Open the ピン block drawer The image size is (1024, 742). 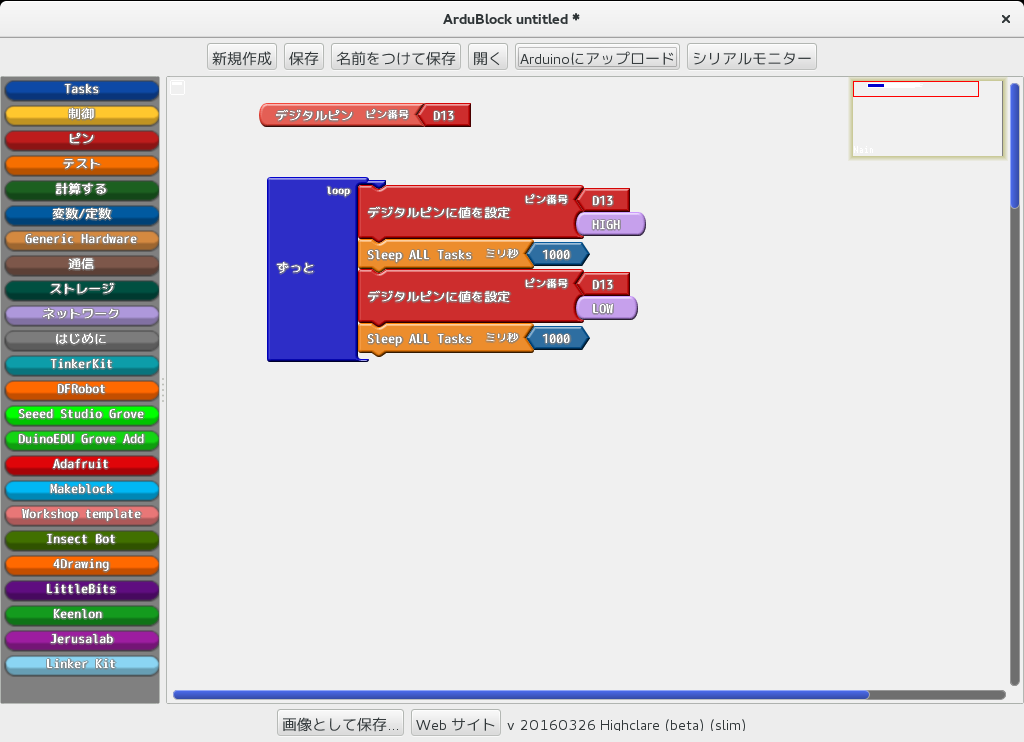82,139
